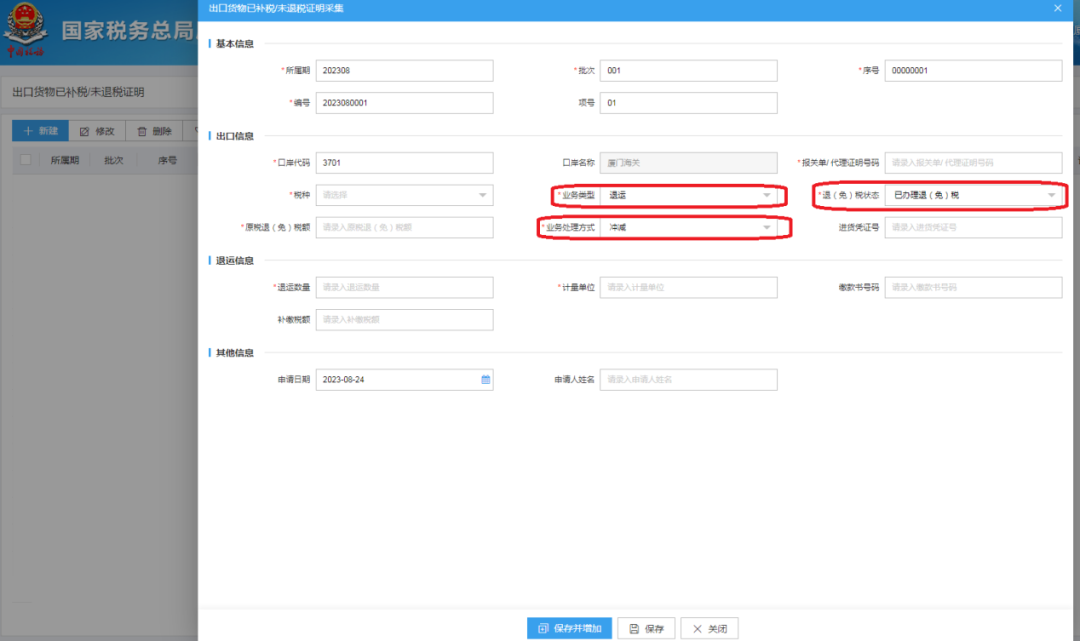Click the 口岸名称 field showing 厦门海关
Image resolution: width=1080 pixels, height=641 pixels.
[x=689, y=162]
